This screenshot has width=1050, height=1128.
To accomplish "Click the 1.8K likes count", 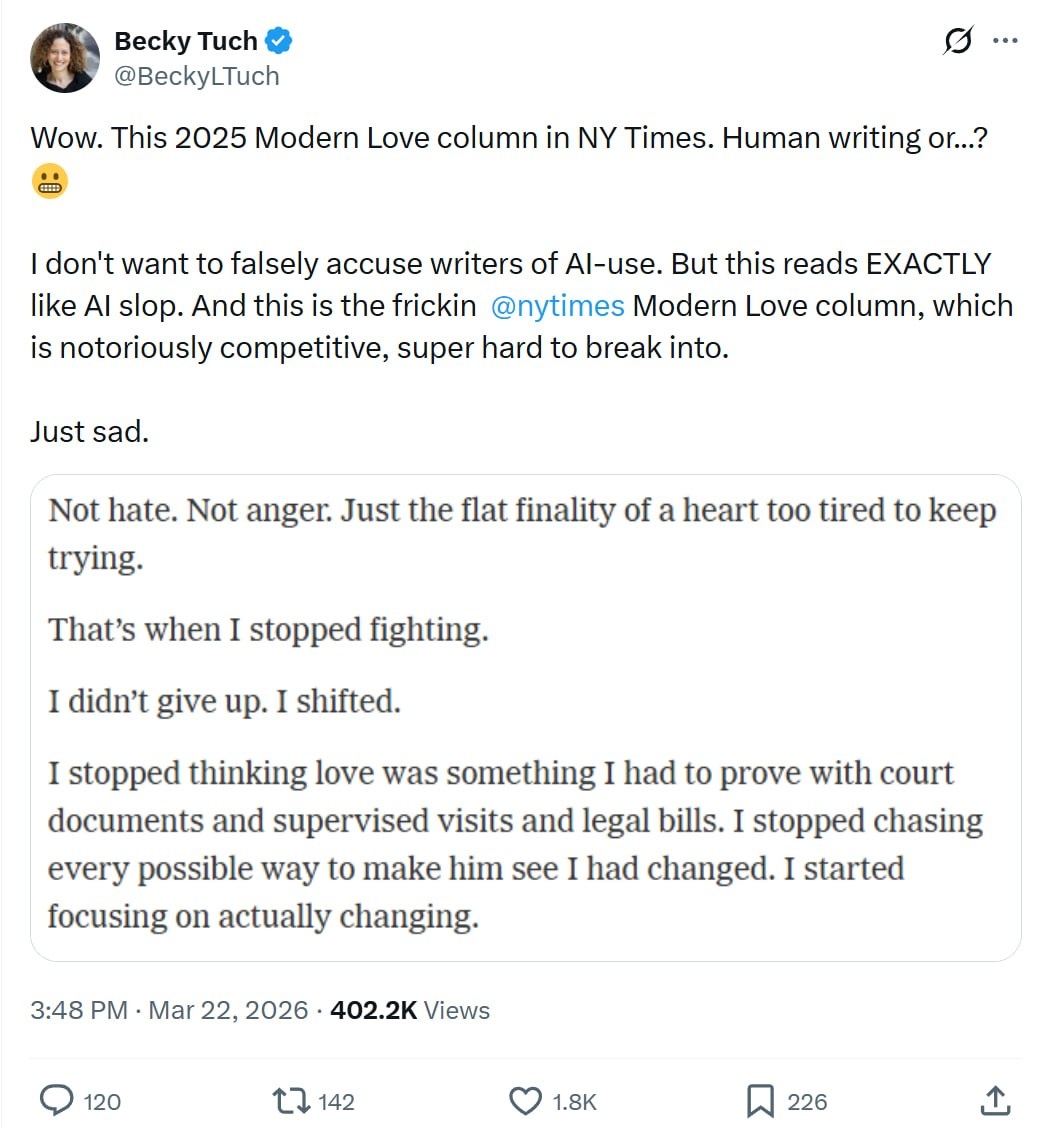I will coord(574,1102).
